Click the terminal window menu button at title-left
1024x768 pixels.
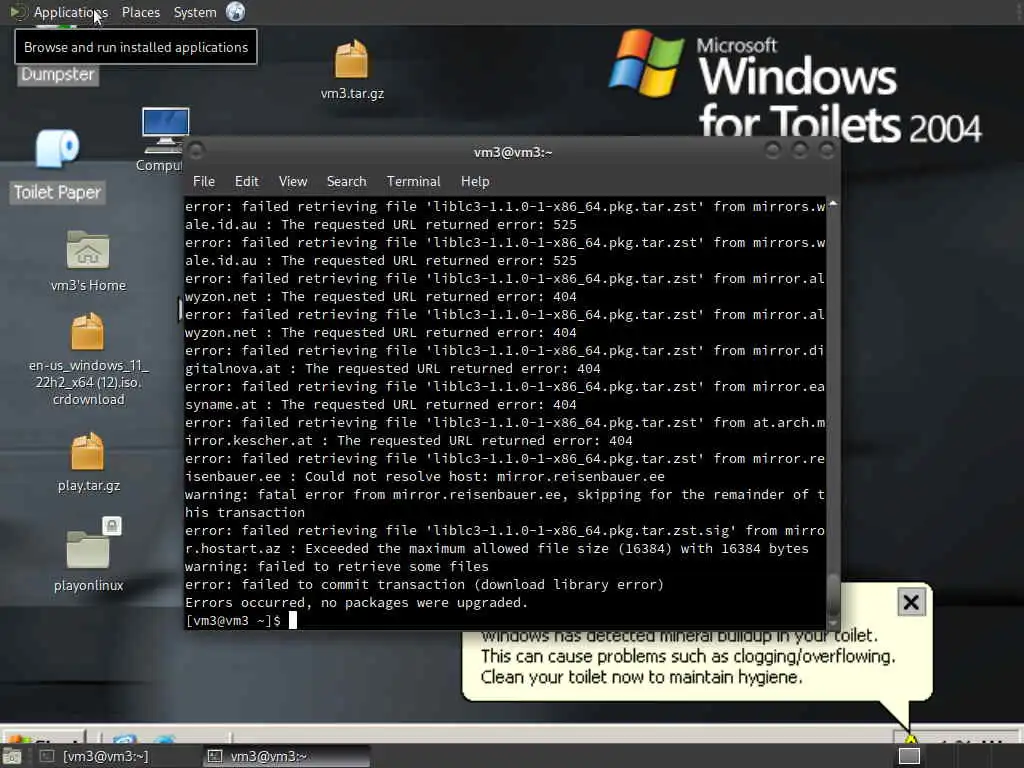pyautogui.click(x=195, y=152)
